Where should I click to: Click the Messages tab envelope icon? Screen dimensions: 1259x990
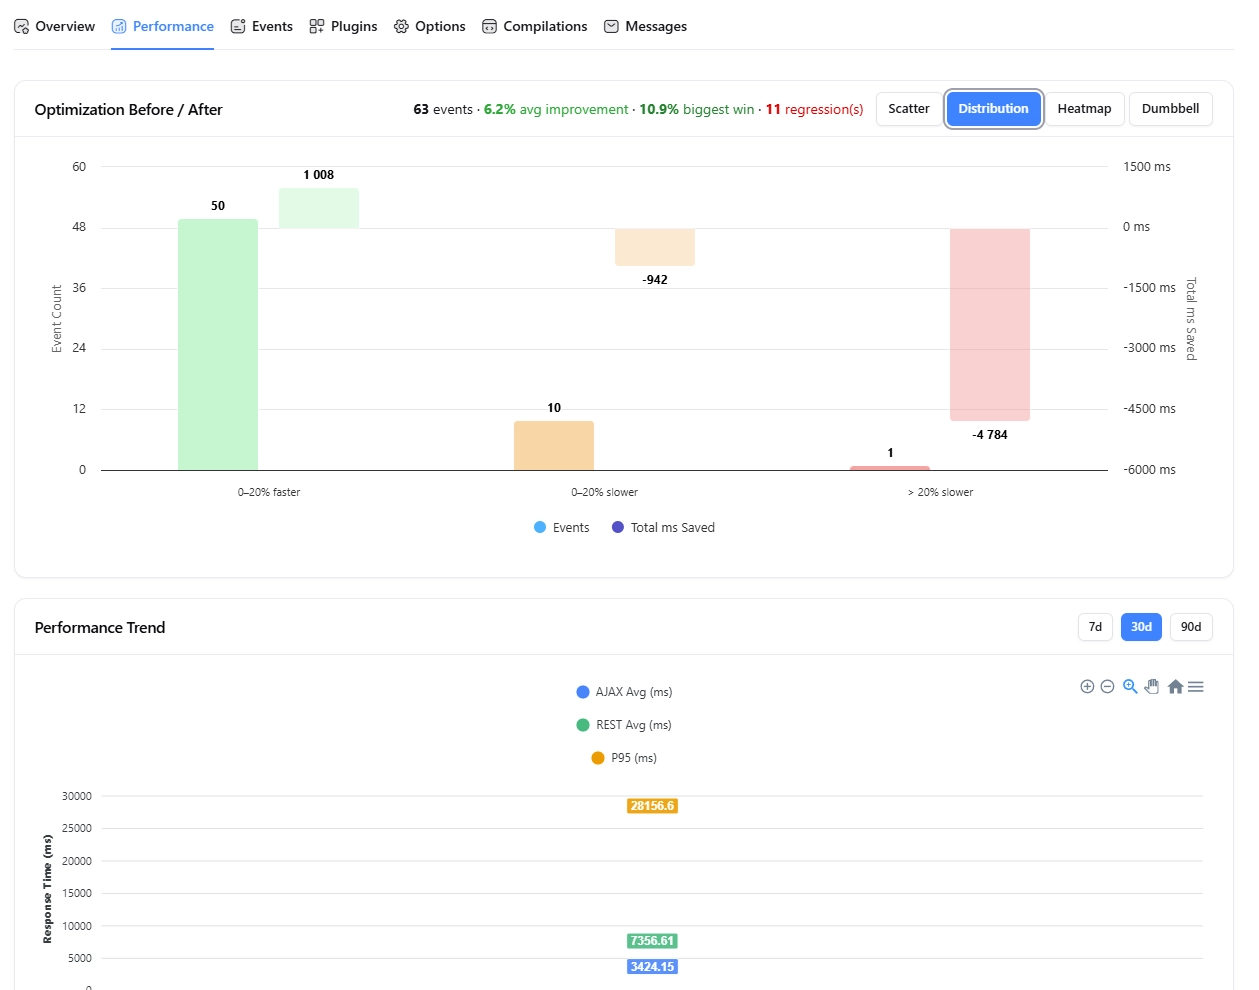pos(611,26)
